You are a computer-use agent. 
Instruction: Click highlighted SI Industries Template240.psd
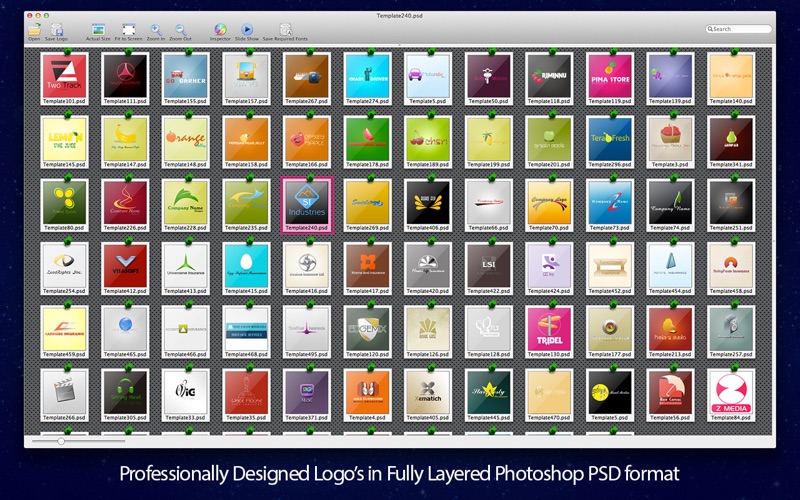(307, 203)
